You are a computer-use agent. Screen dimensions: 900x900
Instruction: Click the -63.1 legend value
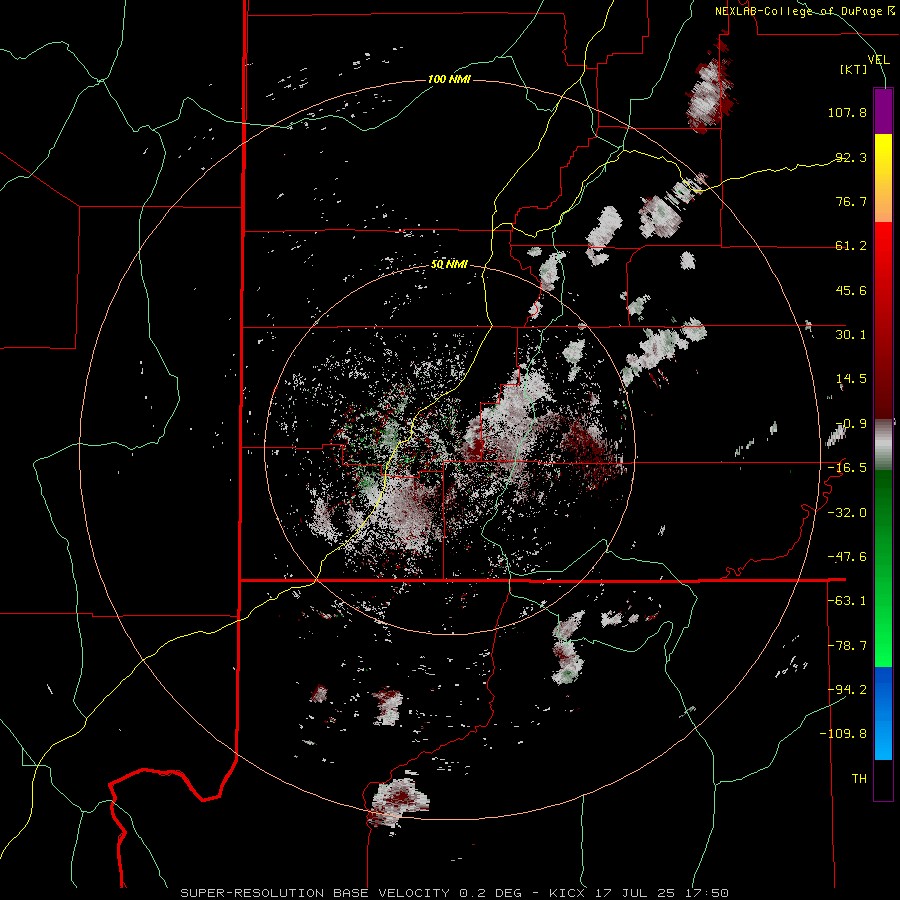pyautogui.click(x=847, y=601)
